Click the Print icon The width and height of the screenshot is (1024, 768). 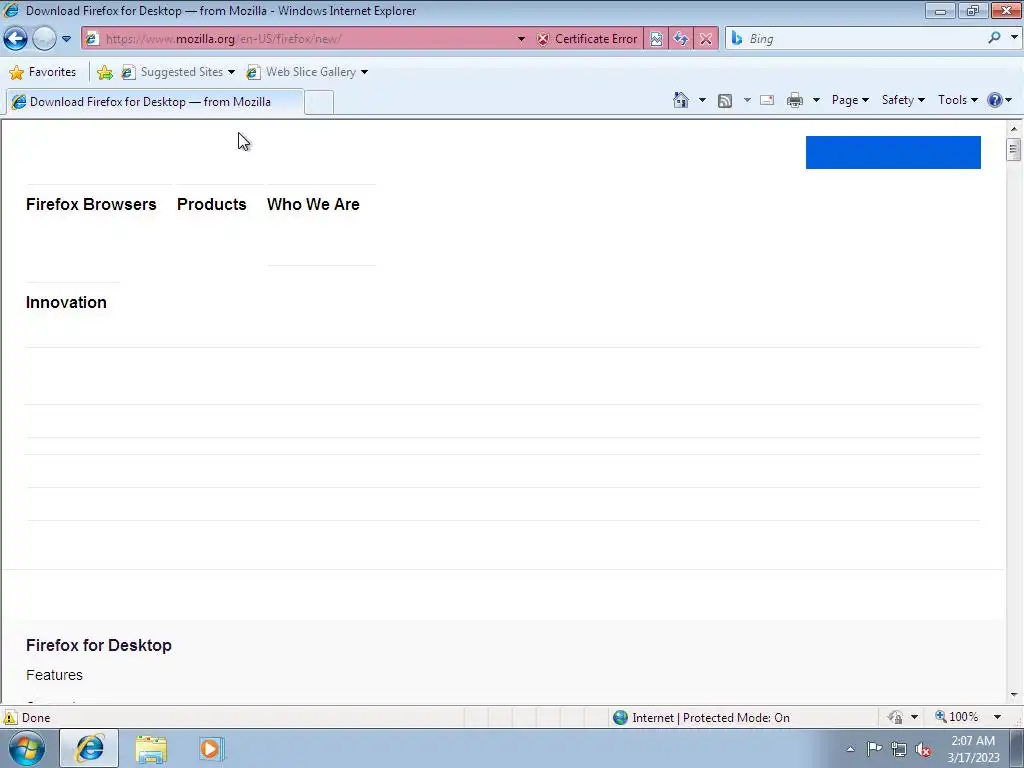[x=795, y=100]
